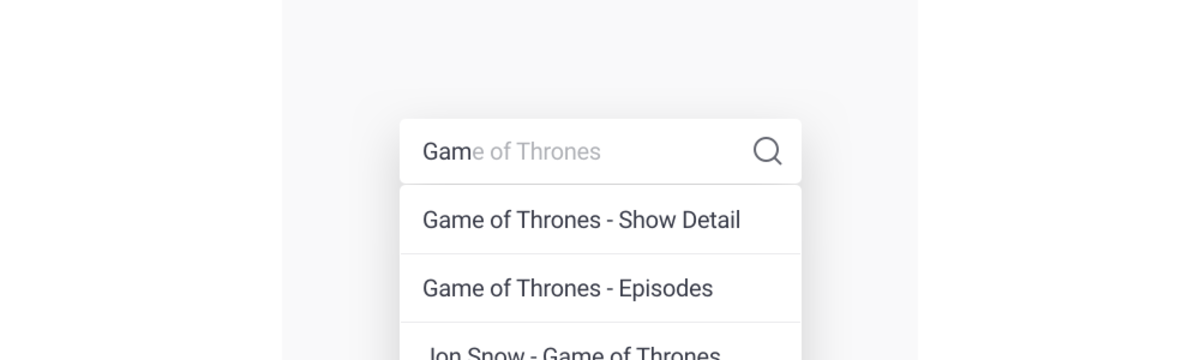Choose 'Game of Thrones - Episodes' suggestion

coord(600,288)
